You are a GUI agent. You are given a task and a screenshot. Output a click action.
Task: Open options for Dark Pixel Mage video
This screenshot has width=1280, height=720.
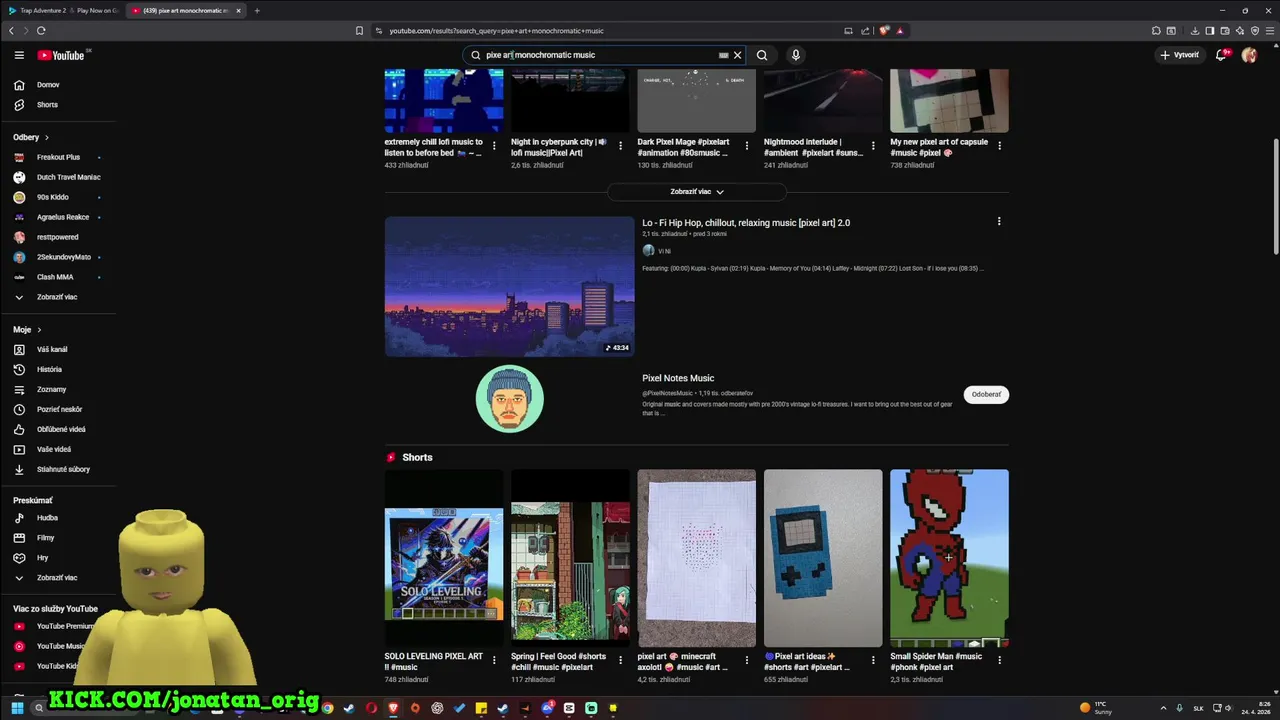coord(746,146)
